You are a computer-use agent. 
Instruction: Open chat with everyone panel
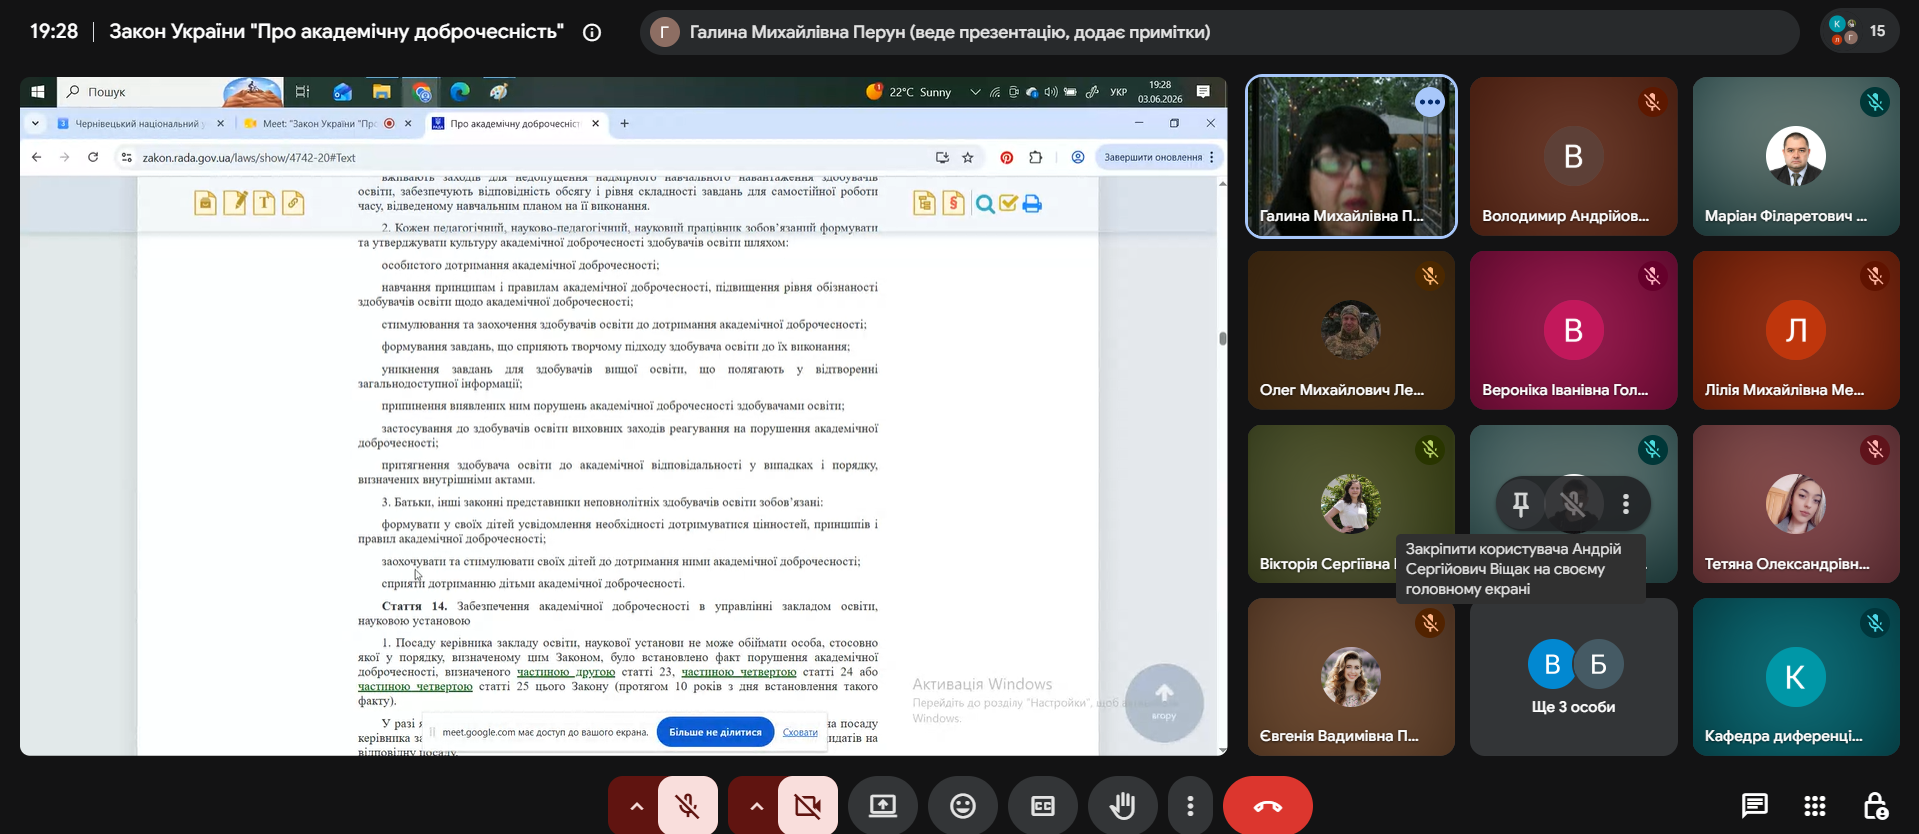1754,806
